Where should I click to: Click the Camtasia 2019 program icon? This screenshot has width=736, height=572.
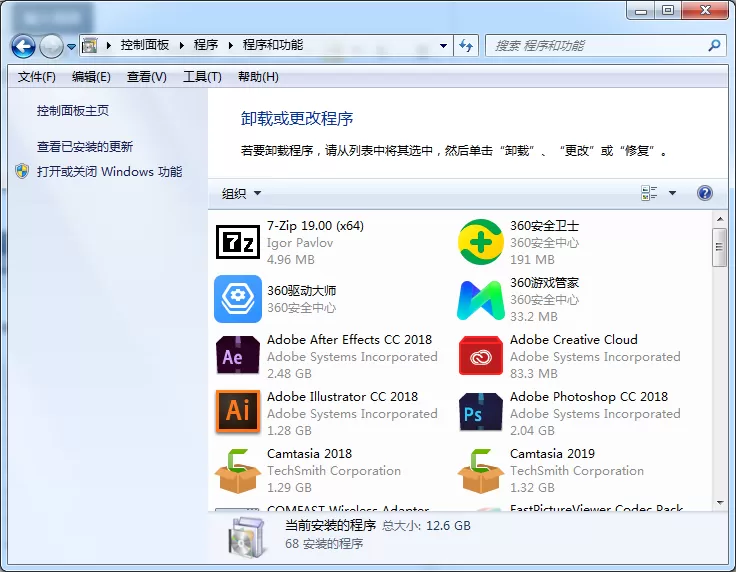[x=481, y=471]
